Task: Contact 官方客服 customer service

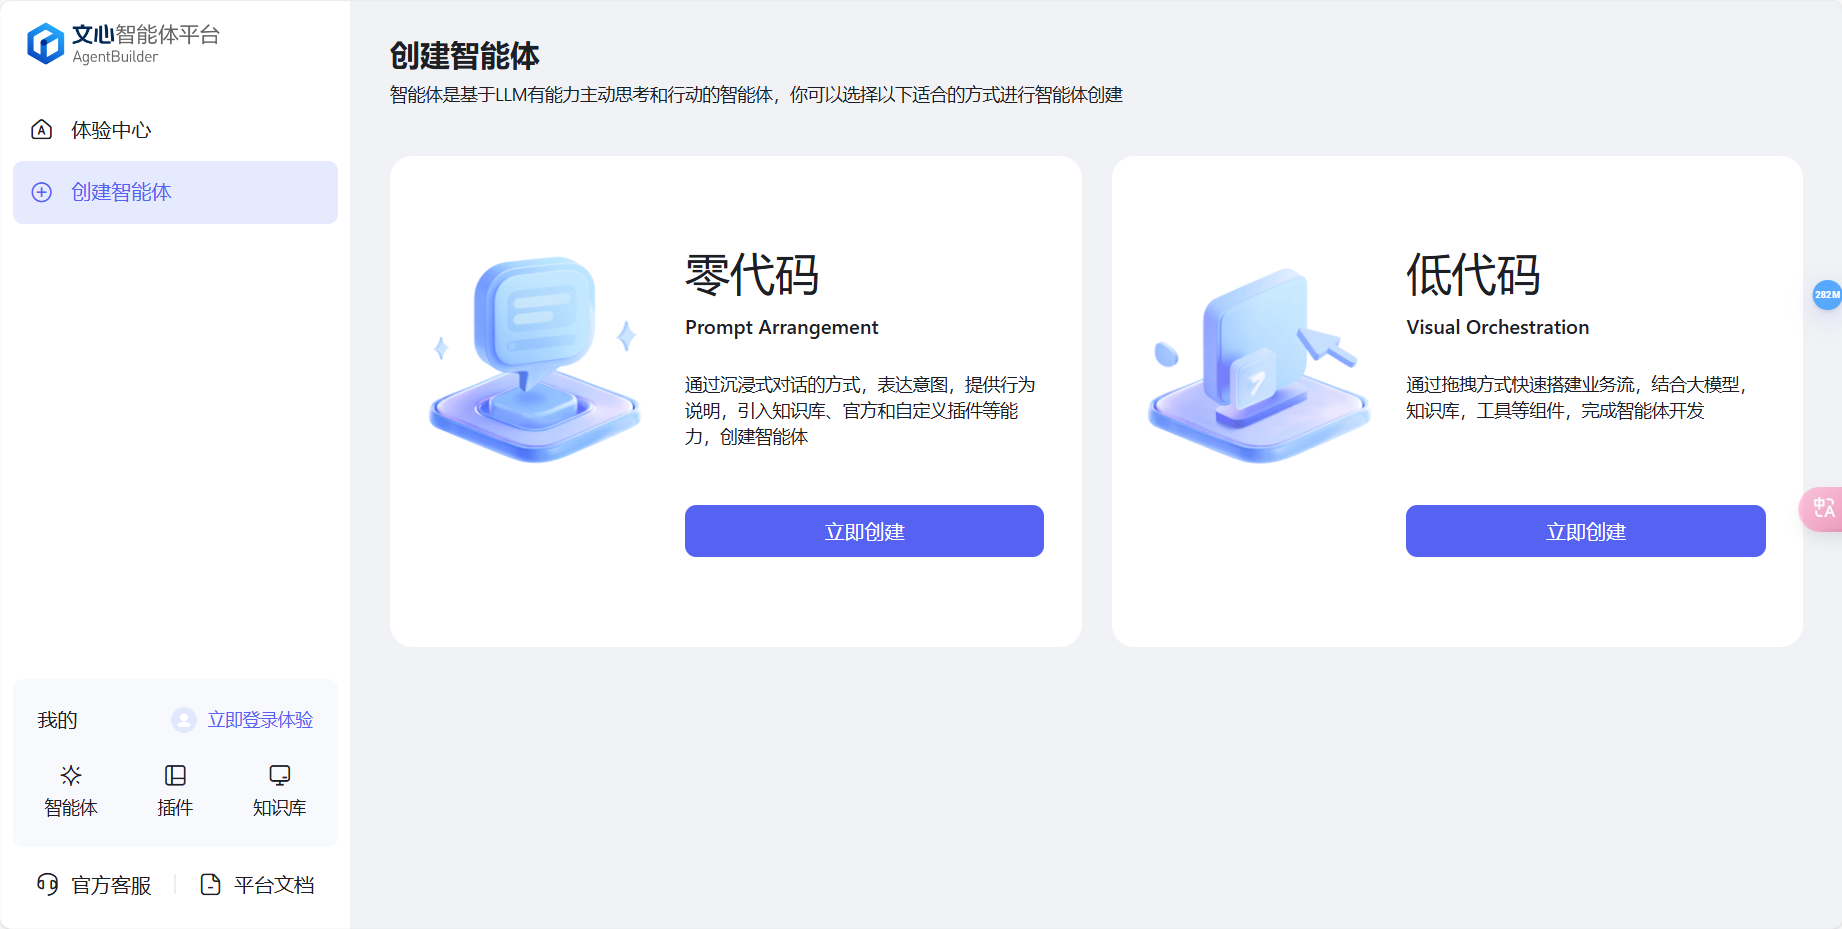Action: tap(109, 884)
